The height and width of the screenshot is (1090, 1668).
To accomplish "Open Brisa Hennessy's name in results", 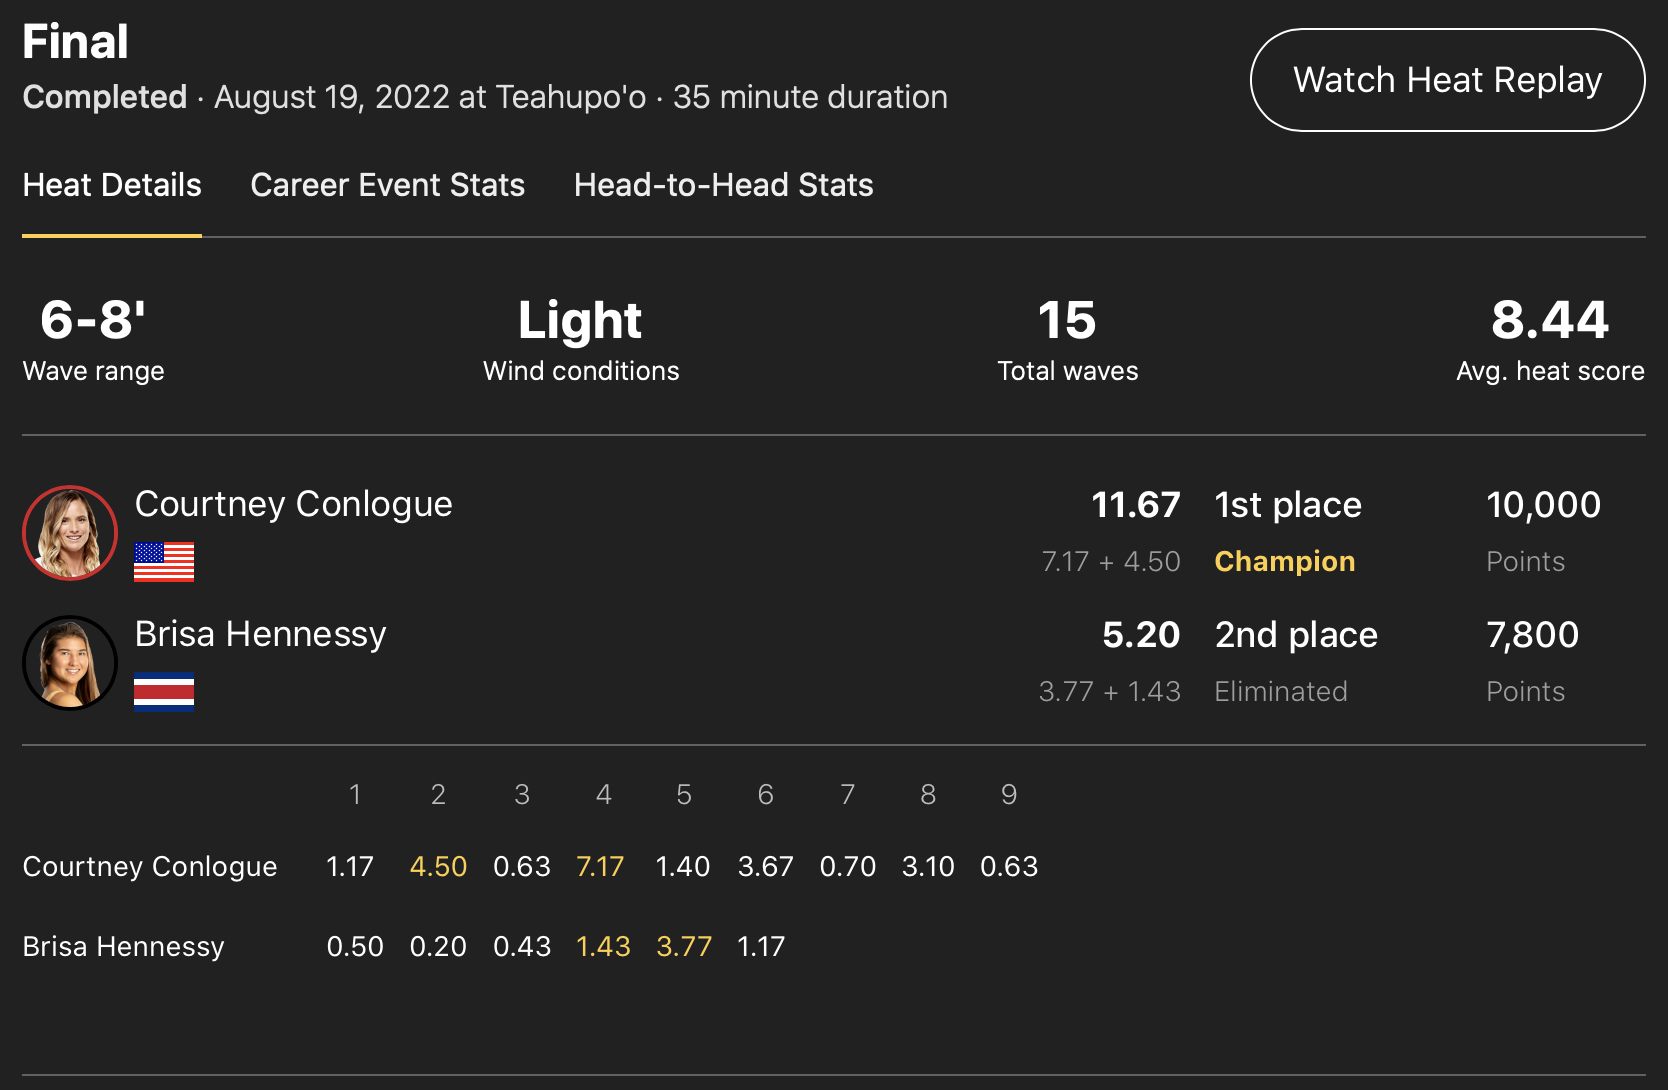I will pyautogui.click(x=260, y=634).
